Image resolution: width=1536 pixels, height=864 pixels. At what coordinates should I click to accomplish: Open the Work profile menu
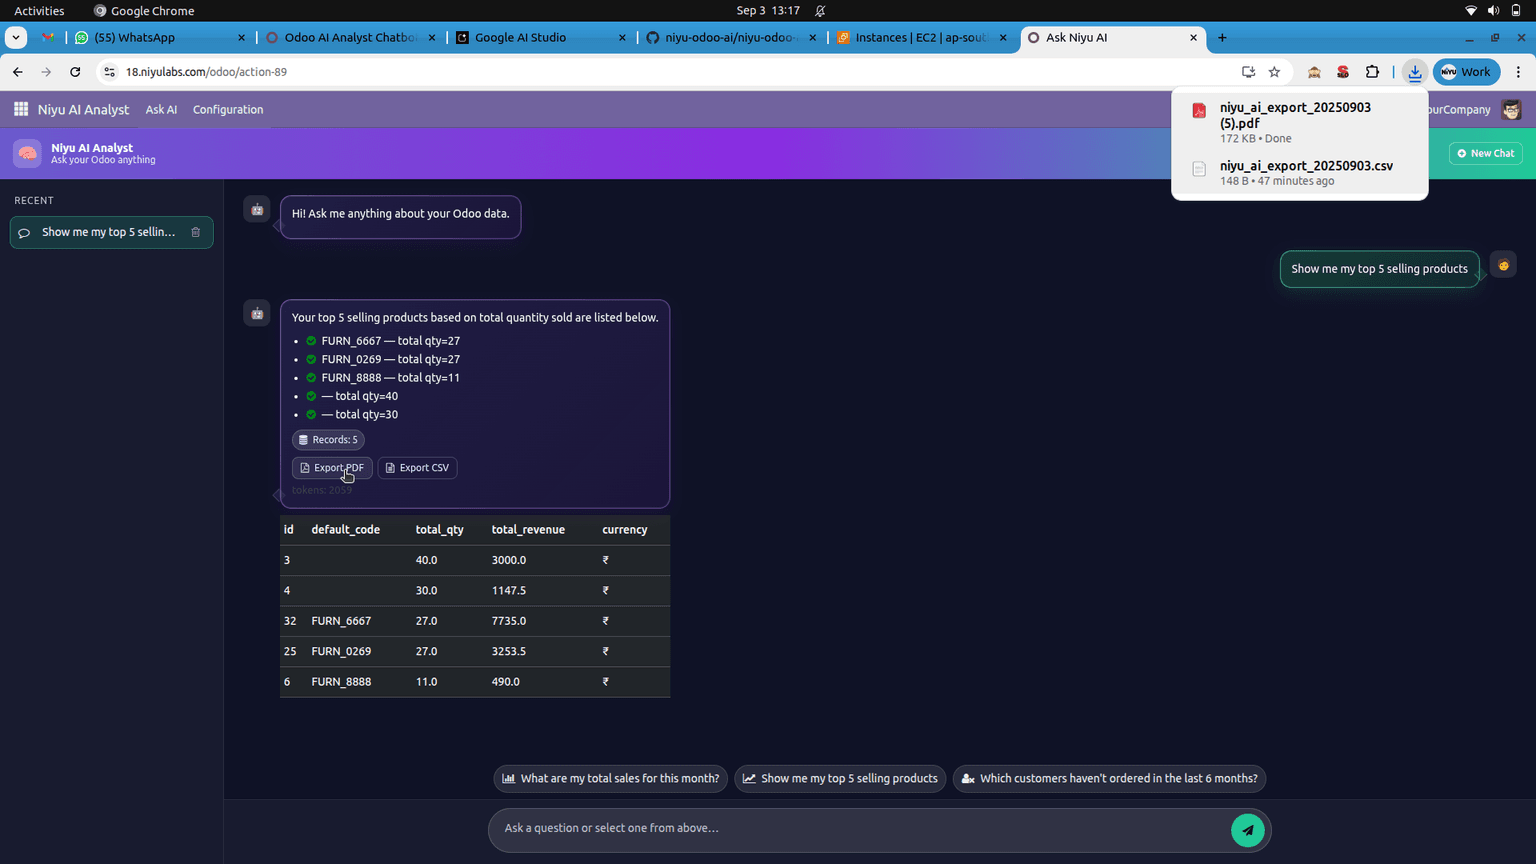point(1466,72)
